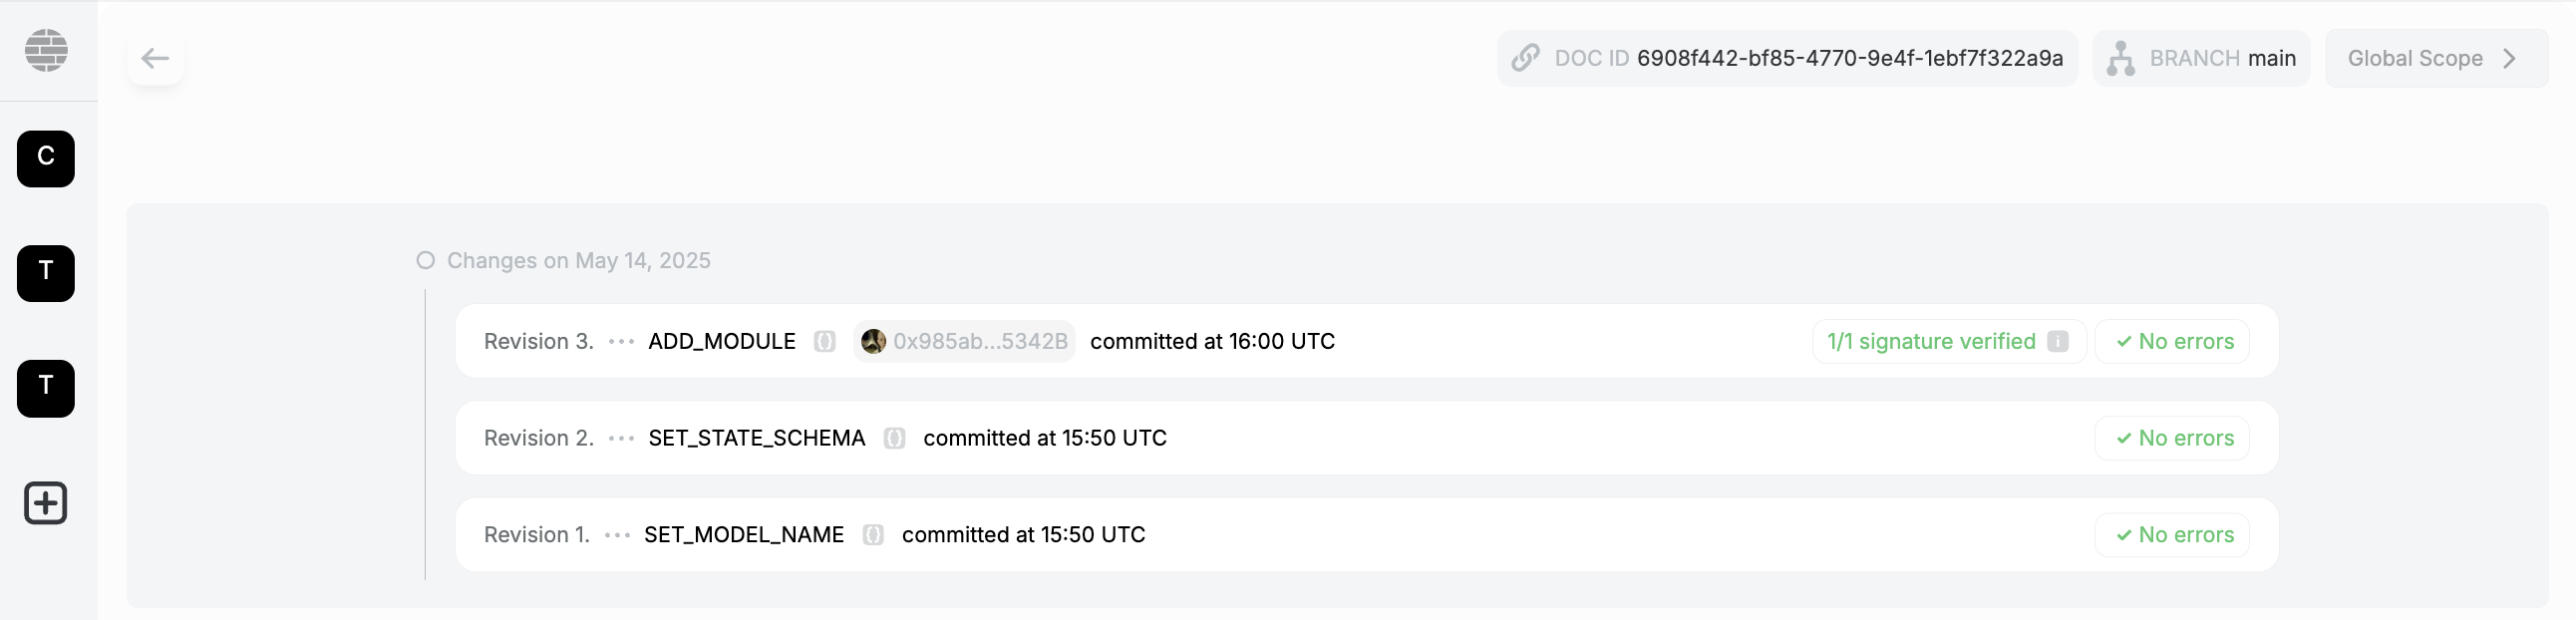Copy the DOC ID value
The height and width of the screenshot is (620, 2576).
tap(1849, 58)
